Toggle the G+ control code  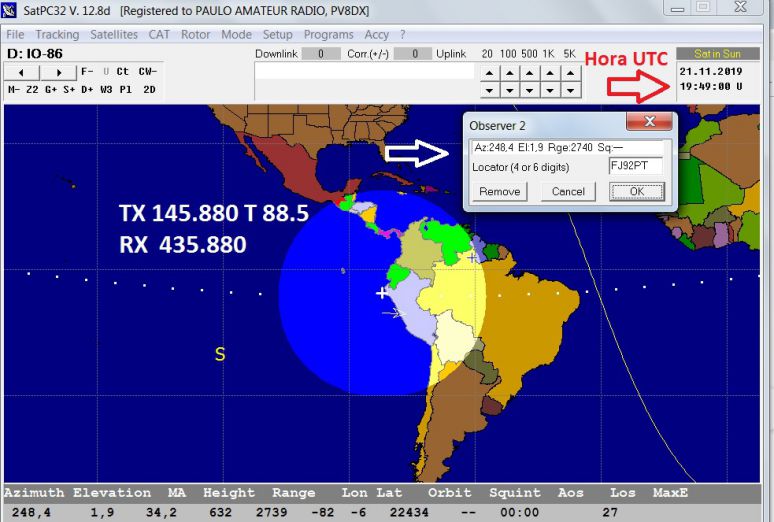tap(51, 89)
